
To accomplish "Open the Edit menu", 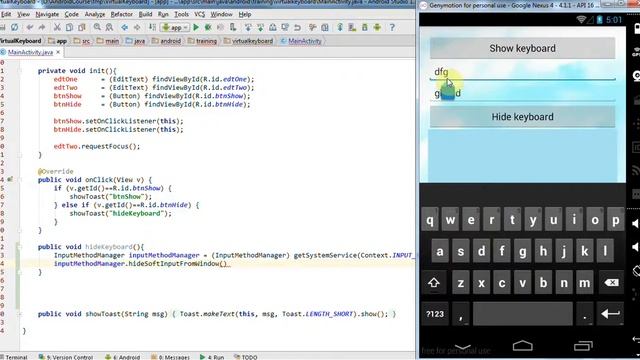I will (6, 14).
